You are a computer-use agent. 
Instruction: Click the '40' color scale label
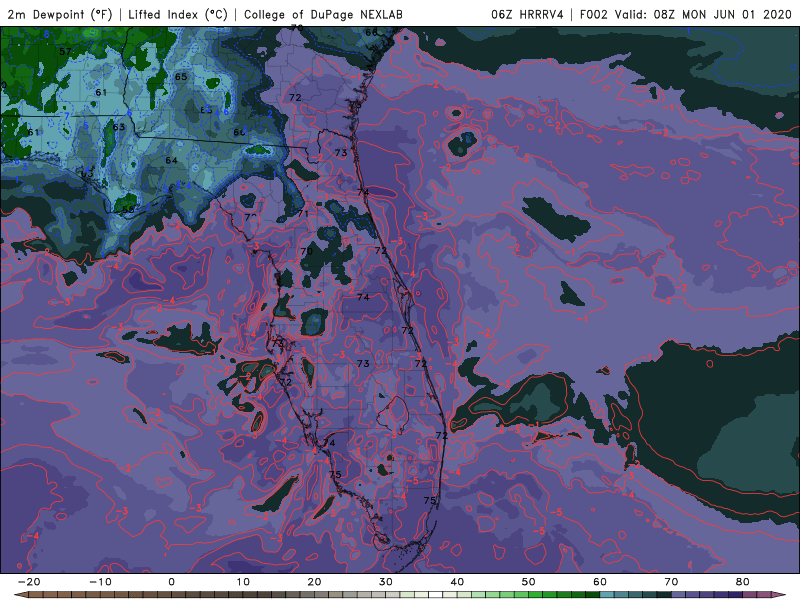(457, 582)
